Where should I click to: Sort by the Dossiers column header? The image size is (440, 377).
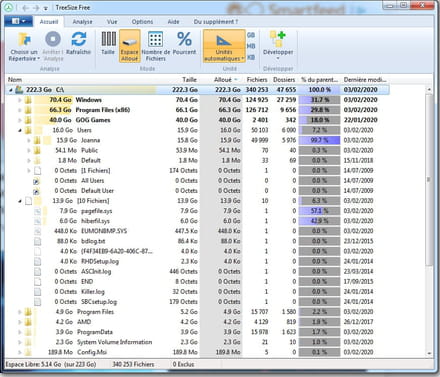(284, 80)
